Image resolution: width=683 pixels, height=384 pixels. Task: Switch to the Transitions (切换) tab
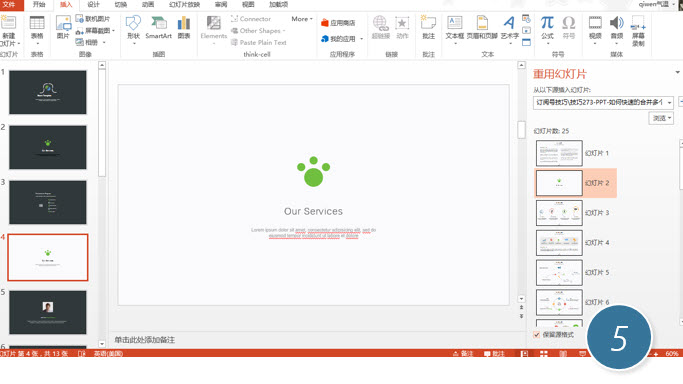[121, 4]
